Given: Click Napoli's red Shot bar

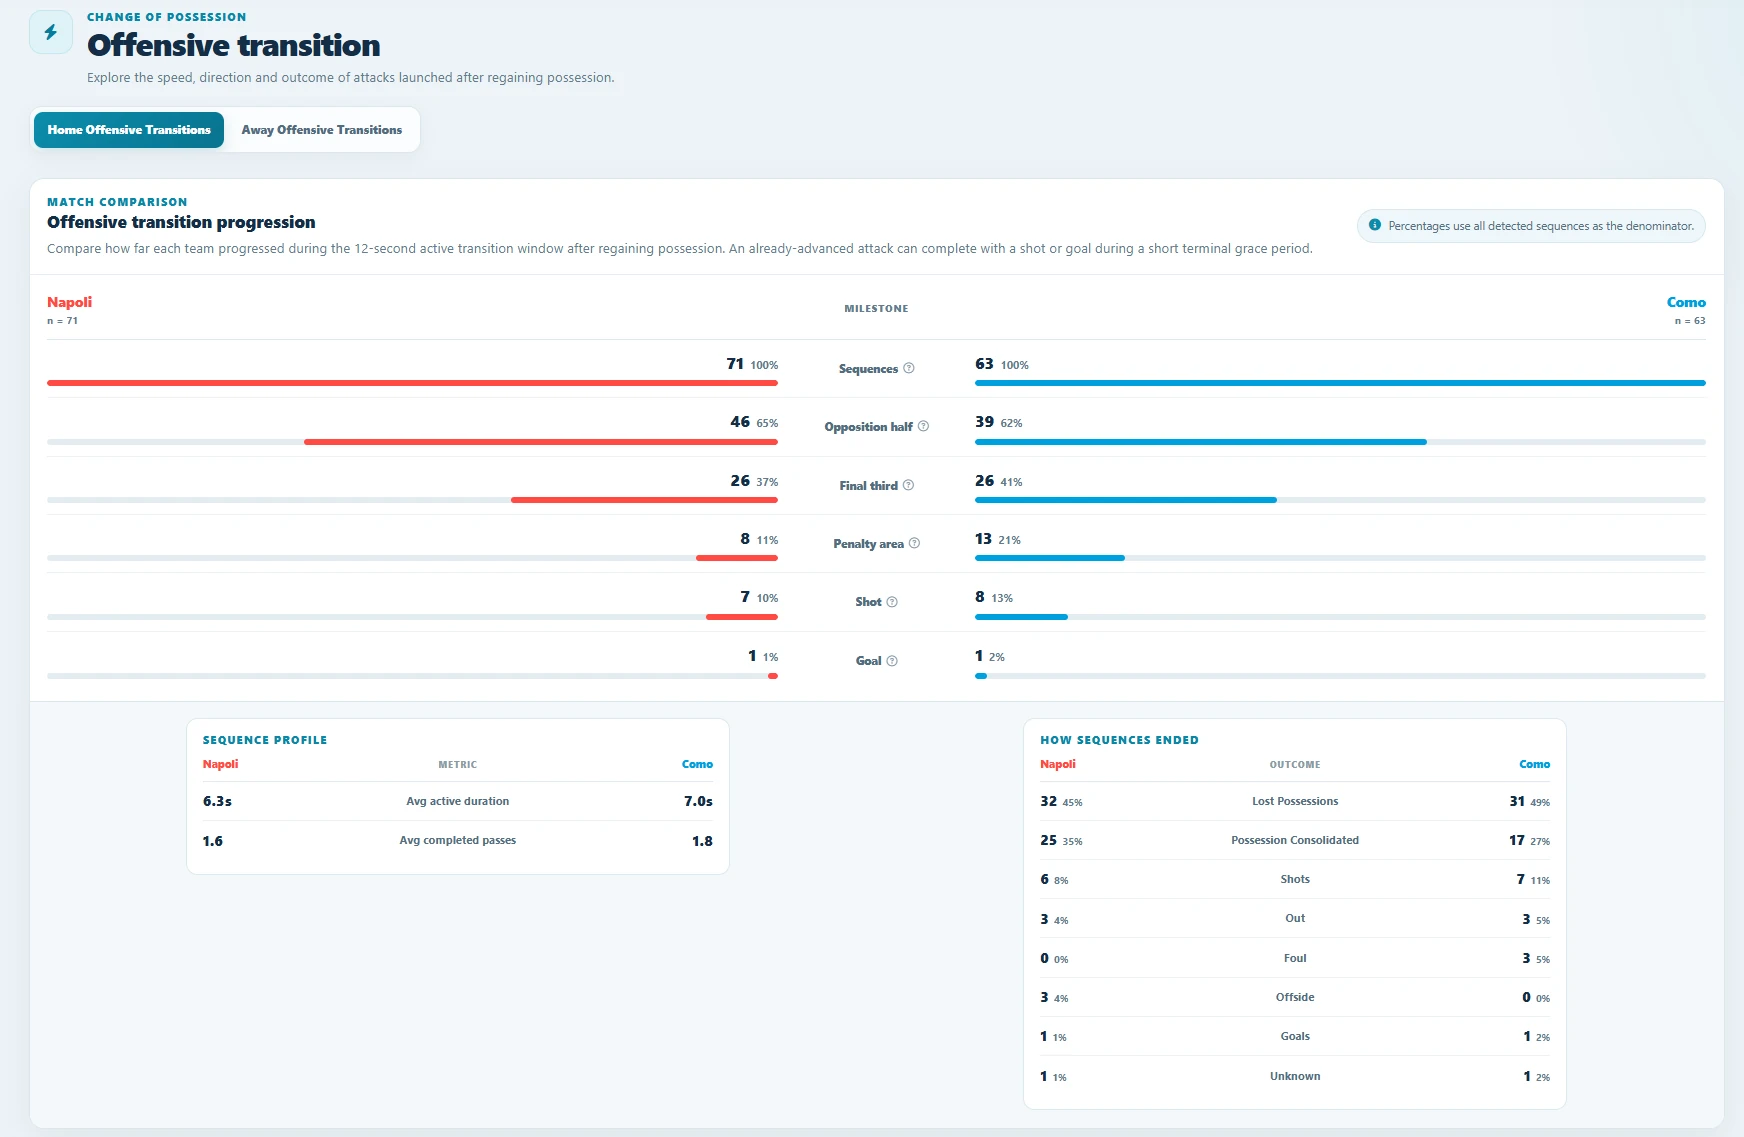Looking at the screenshot, I should (742, 617).
